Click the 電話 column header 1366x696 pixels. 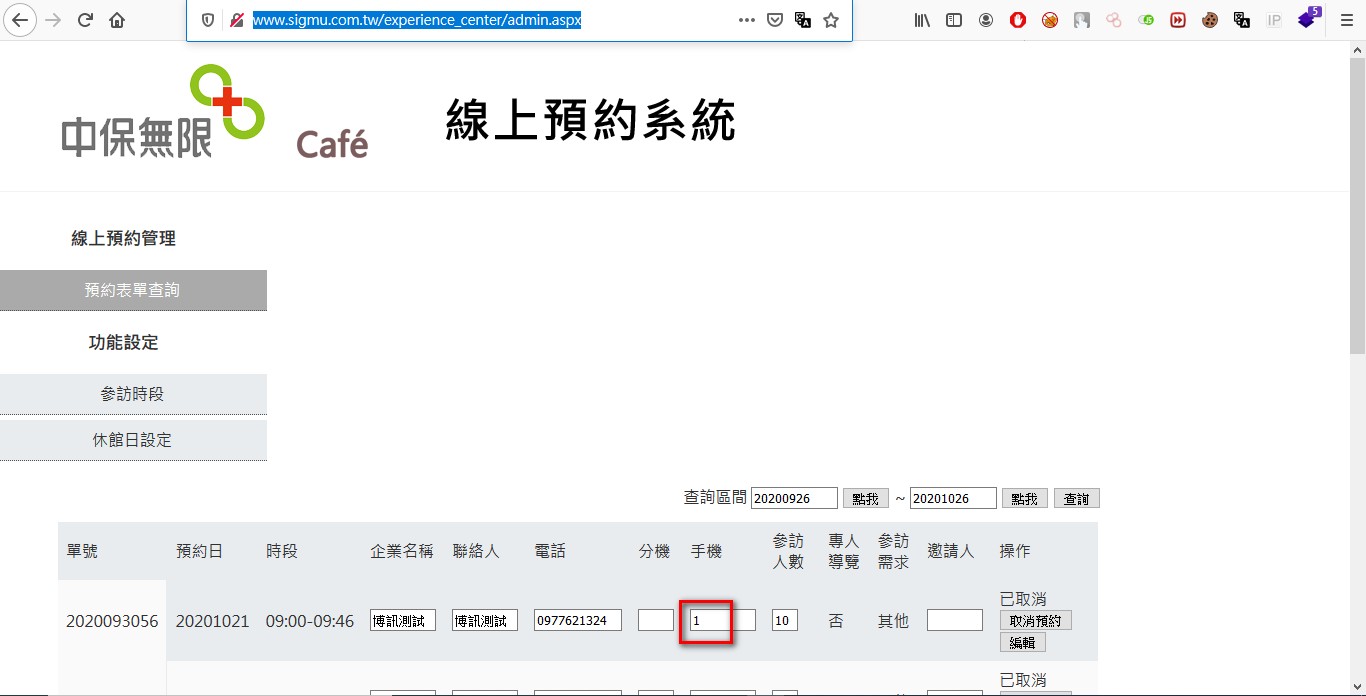(550, 551)
